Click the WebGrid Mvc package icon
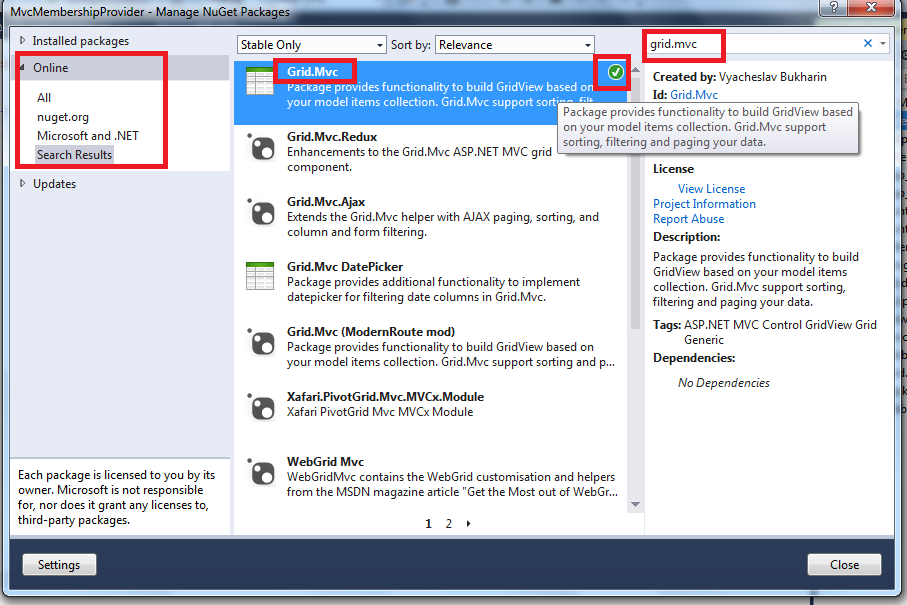 [261, 471]
